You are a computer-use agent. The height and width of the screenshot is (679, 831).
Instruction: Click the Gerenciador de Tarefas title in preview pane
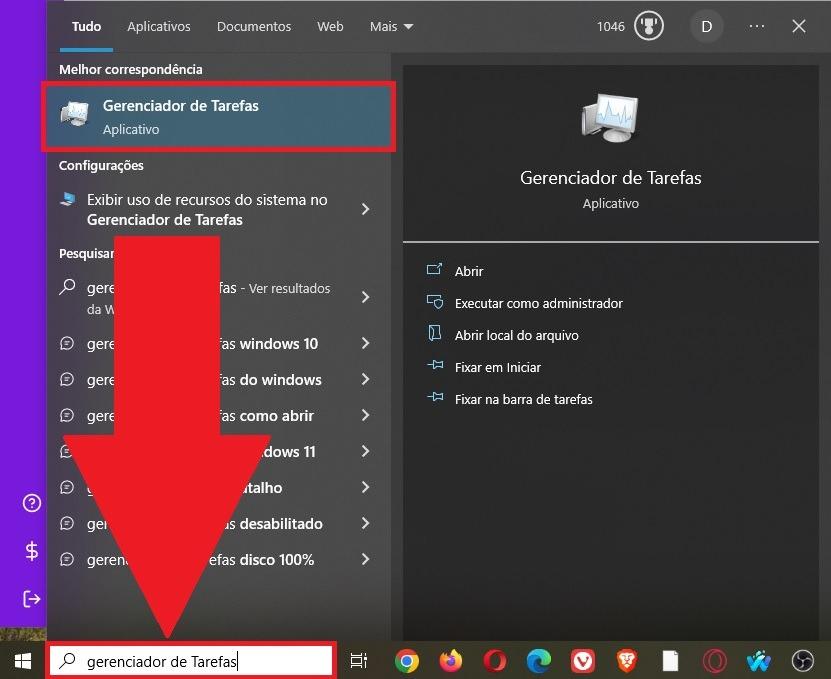point(611,178)
